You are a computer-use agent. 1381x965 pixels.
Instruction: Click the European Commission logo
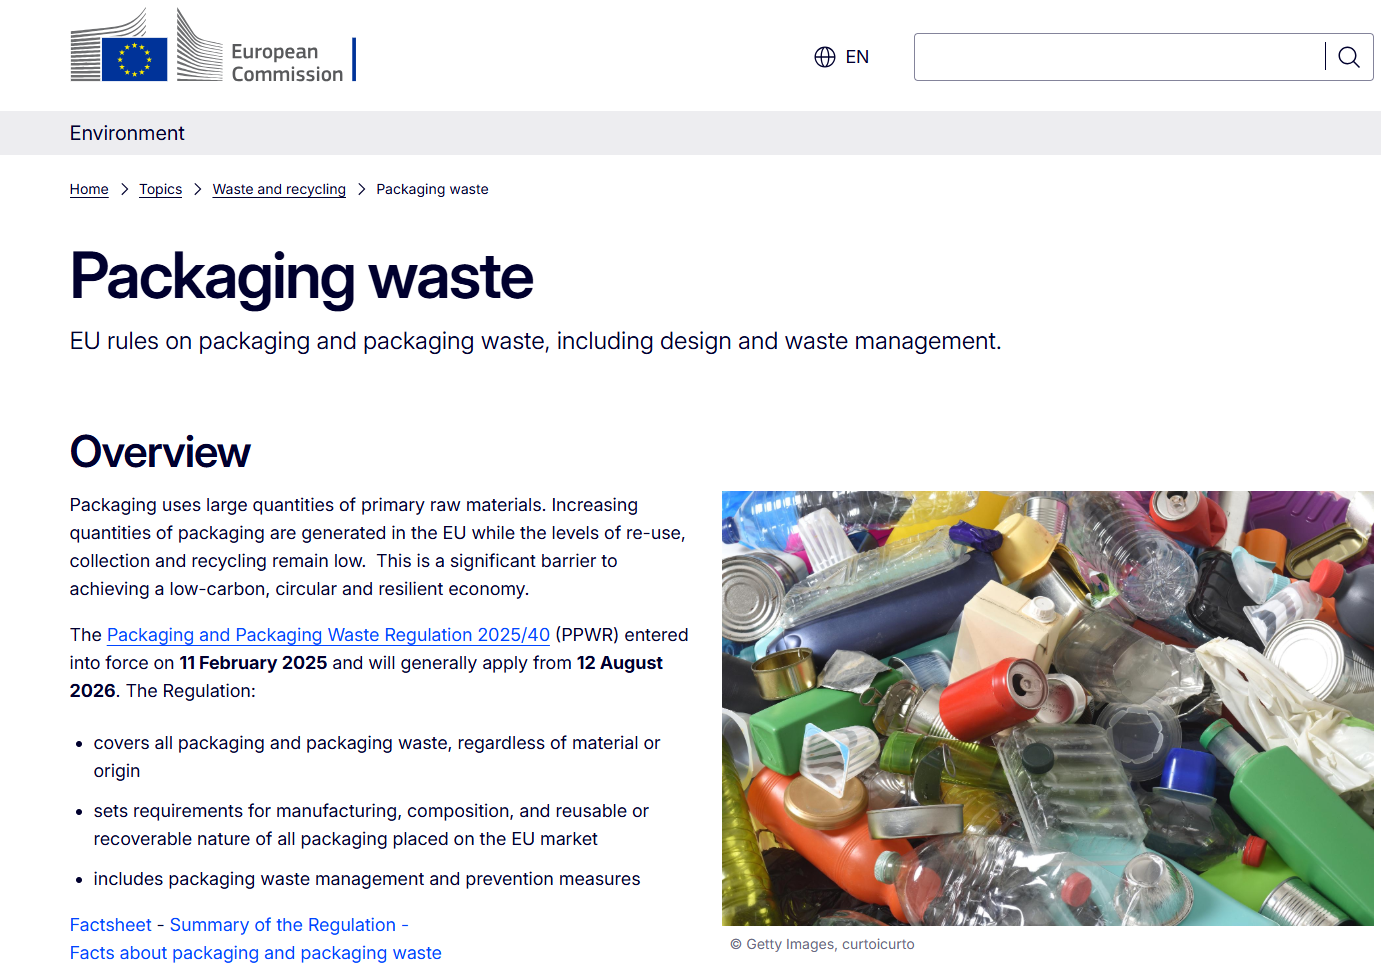coord(213,46)
